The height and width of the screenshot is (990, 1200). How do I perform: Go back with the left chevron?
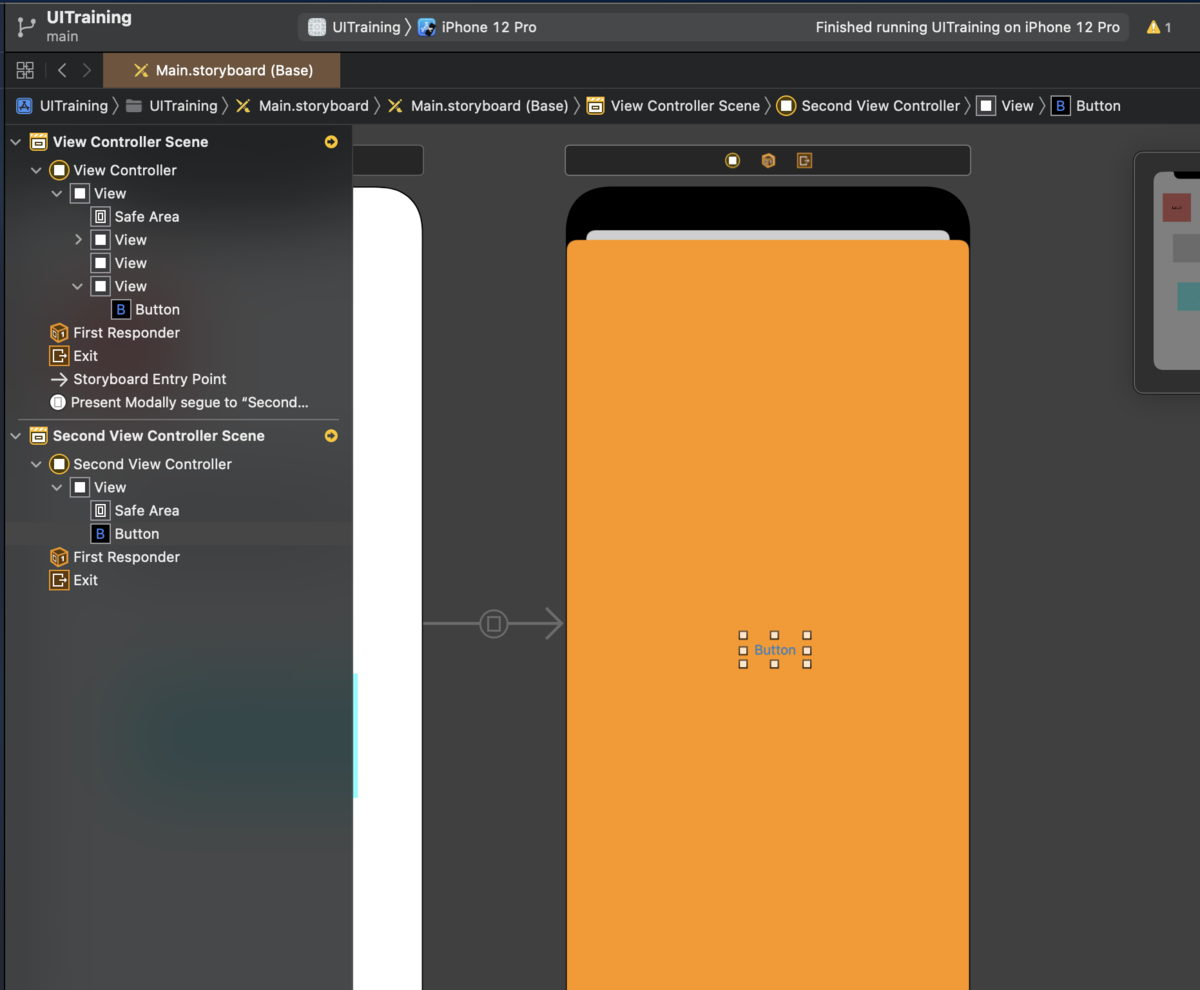[62, 70]
